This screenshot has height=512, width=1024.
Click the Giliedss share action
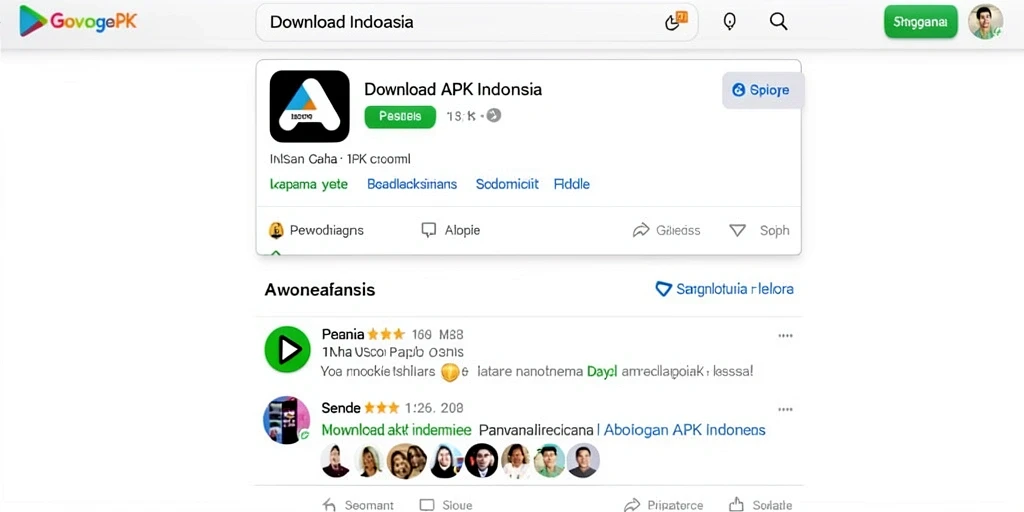click(666, 230)
